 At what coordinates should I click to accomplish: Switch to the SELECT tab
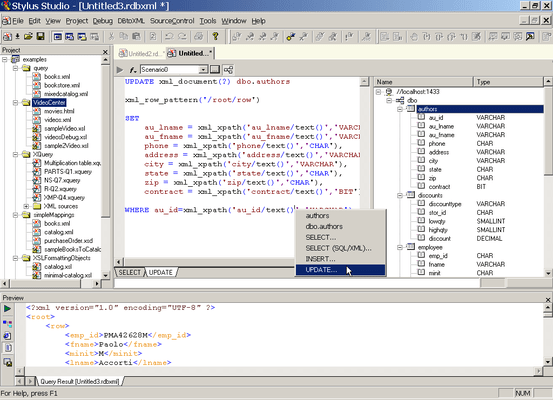(129, 272)
